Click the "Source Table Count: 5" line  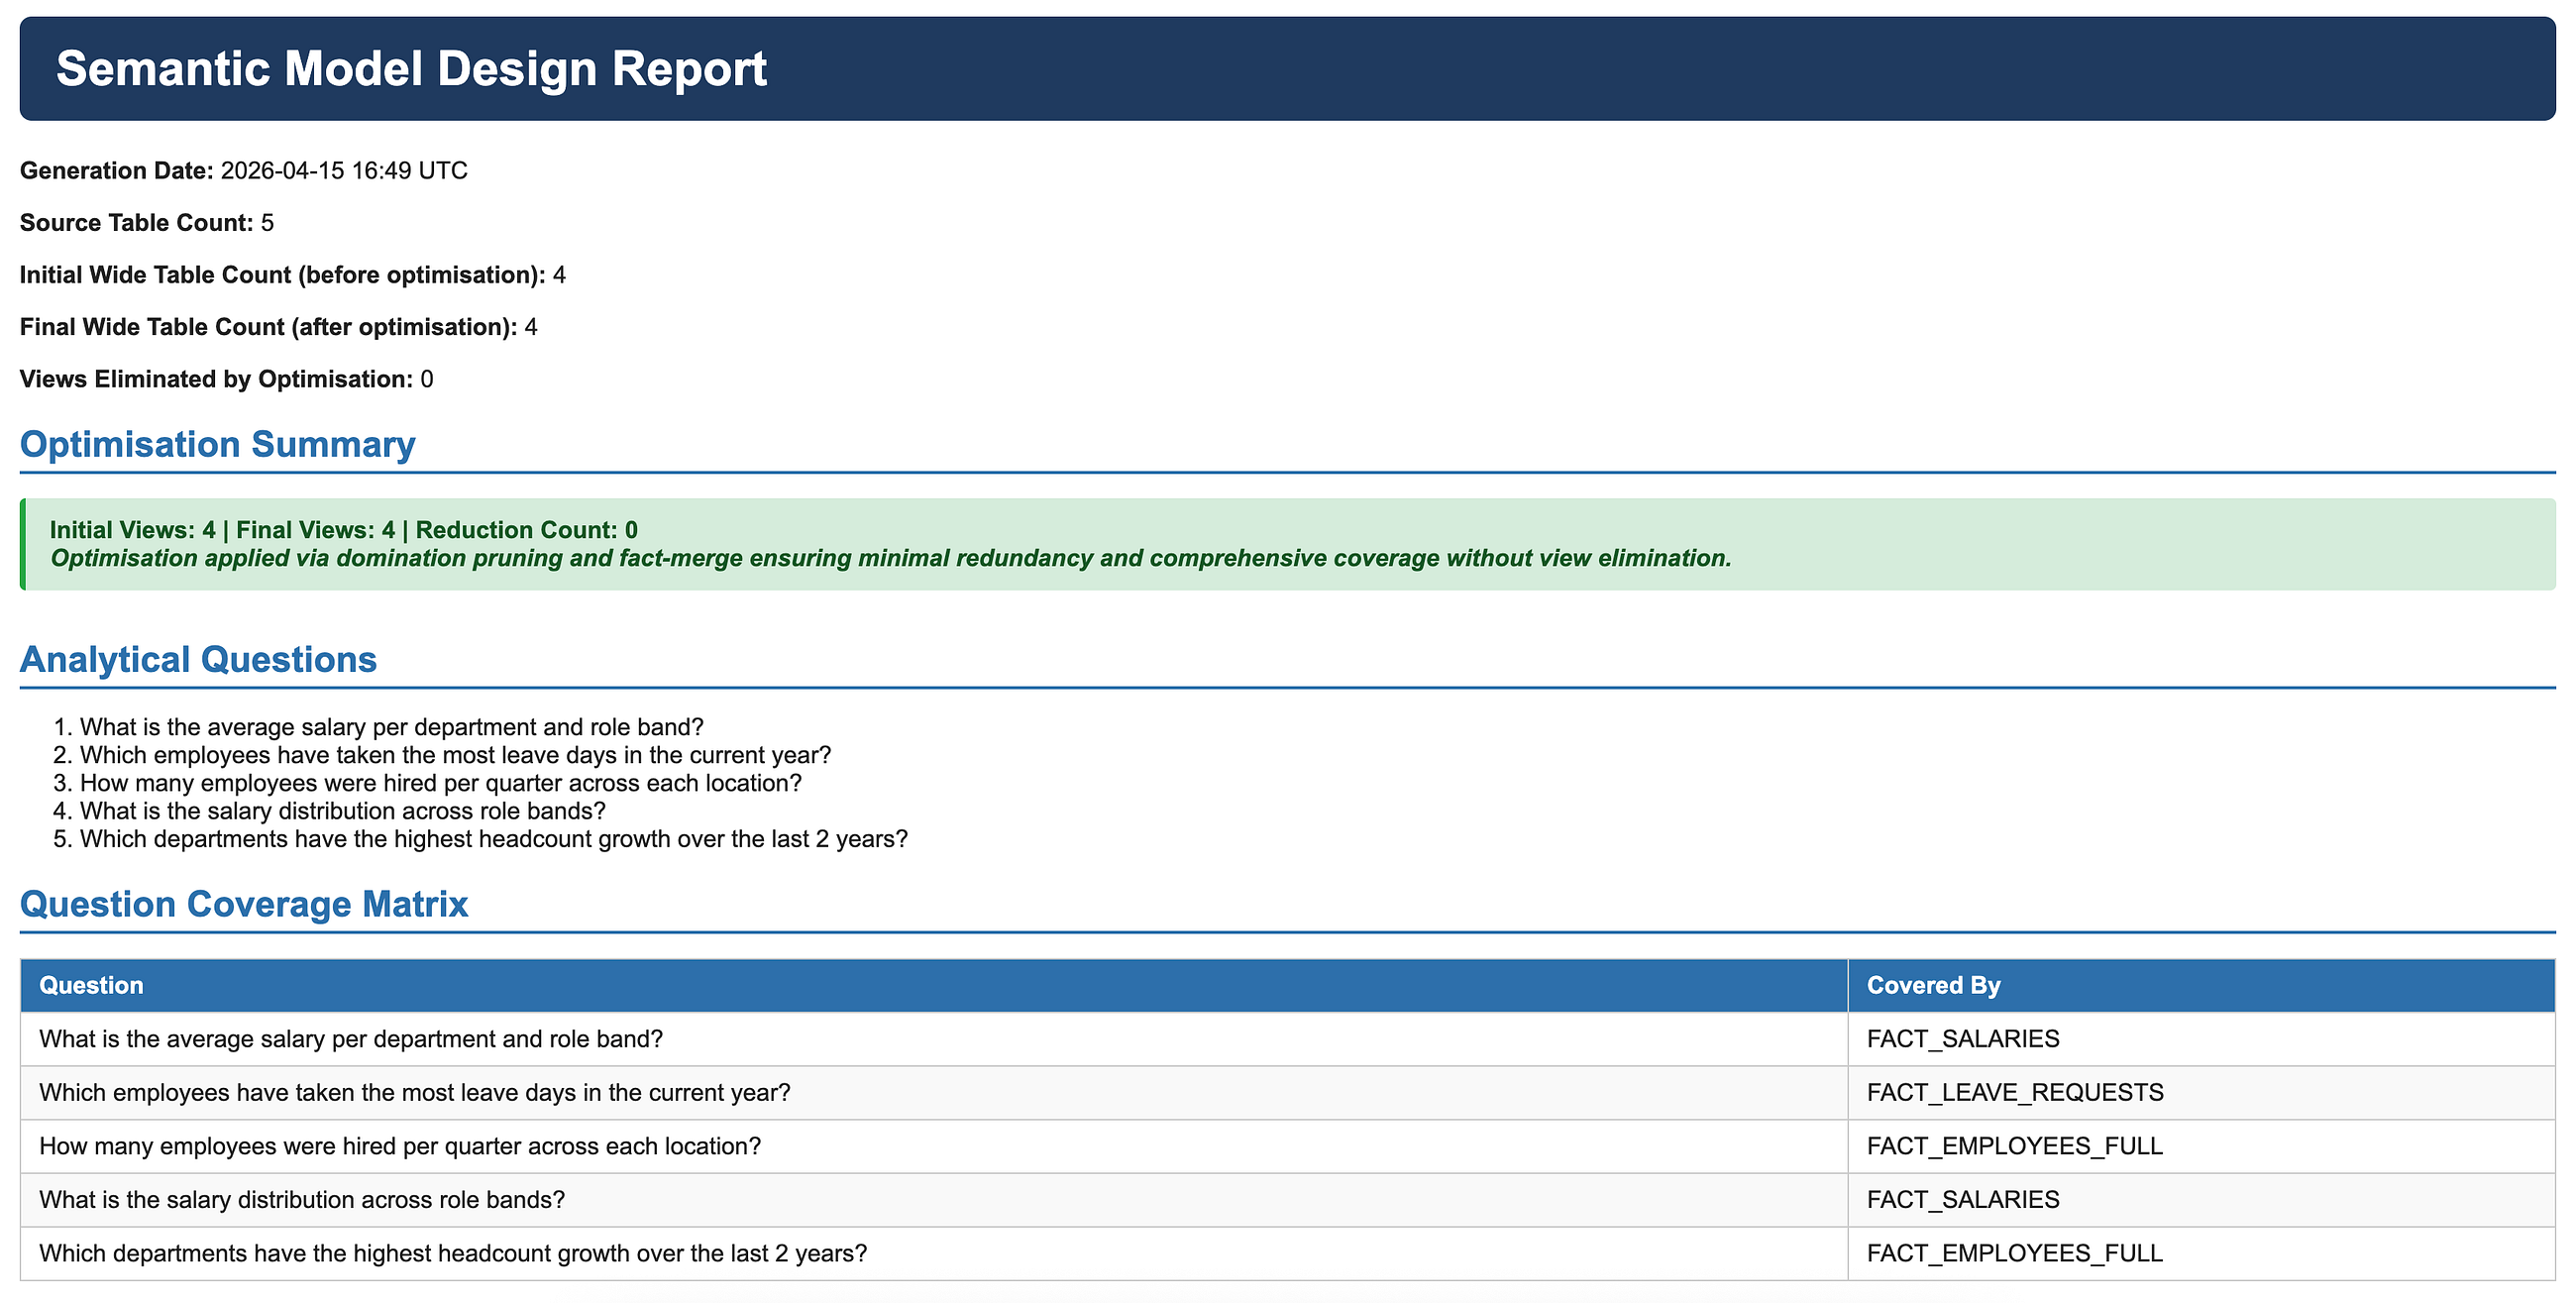(x=147, y=223)
